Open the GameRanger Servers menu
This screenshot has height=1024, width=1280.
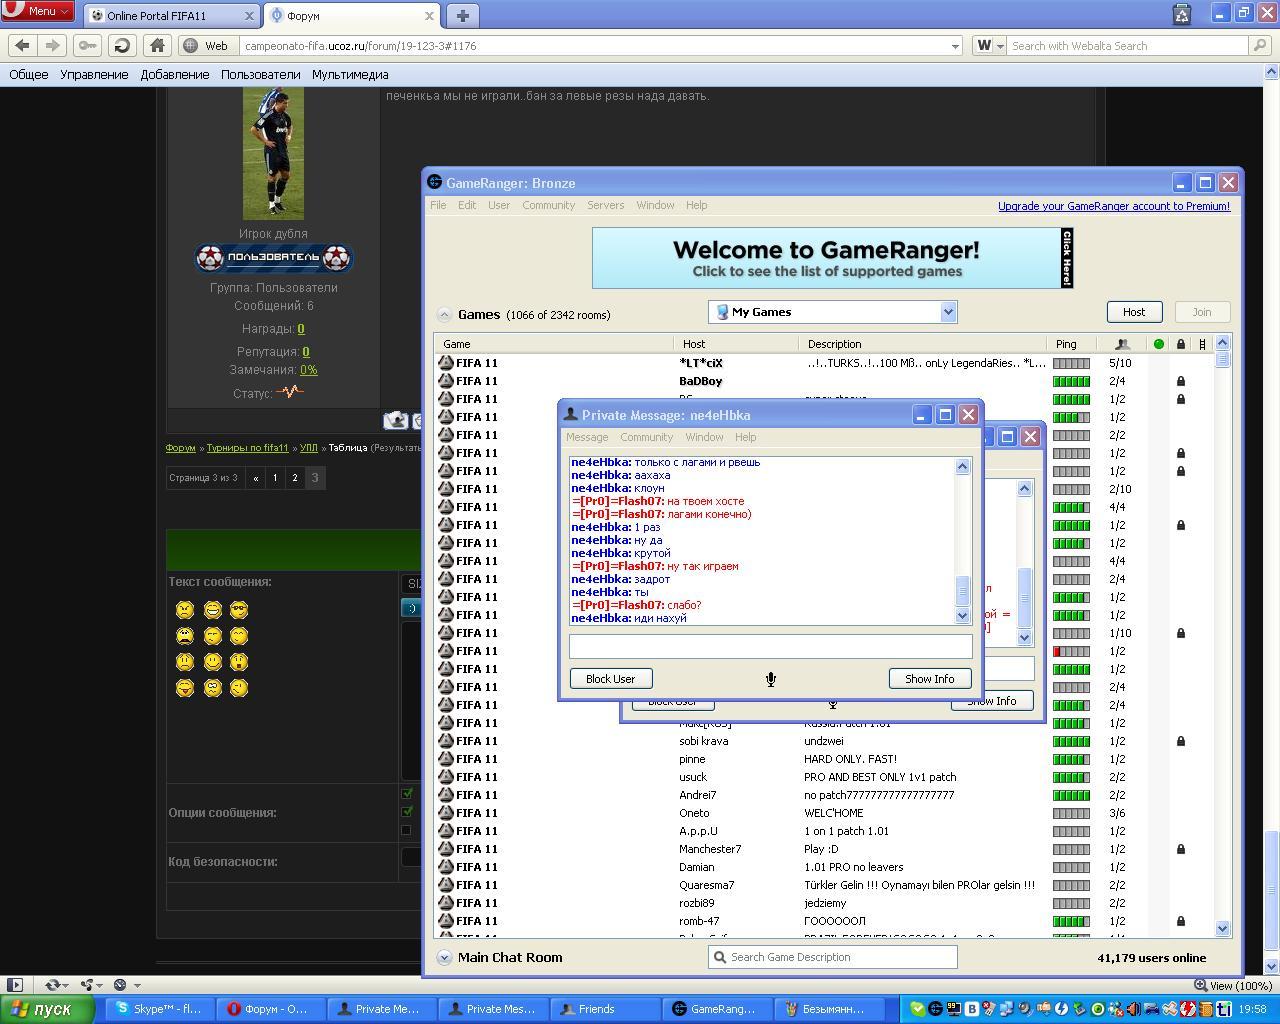pyautogui.click(x=605, y=205)
